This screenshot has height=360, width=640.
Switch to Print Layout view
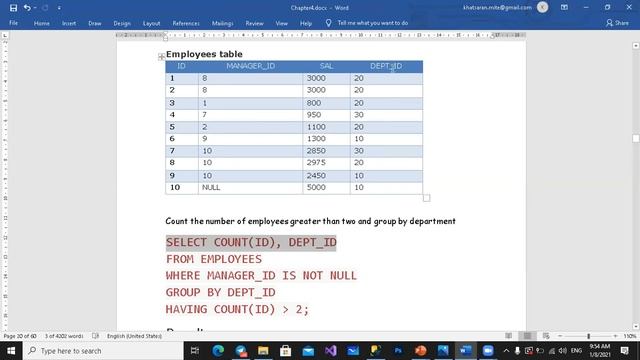pyautogui.click(x=527, y=336)
